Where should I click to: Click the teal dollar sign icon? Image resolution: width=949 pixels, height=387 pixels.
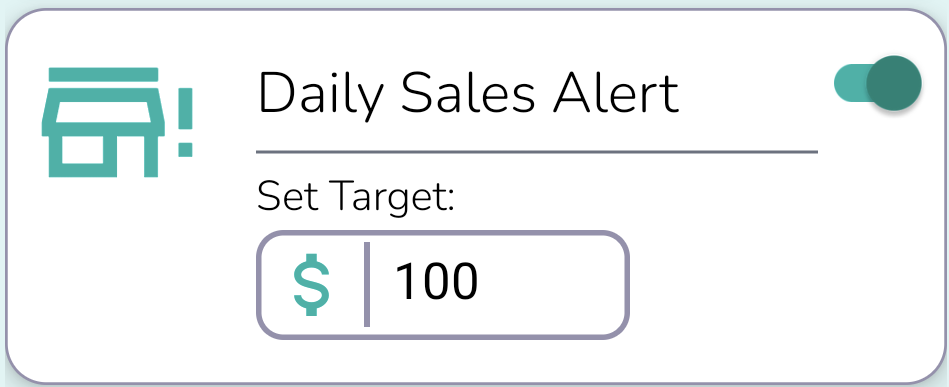(312, 285)
